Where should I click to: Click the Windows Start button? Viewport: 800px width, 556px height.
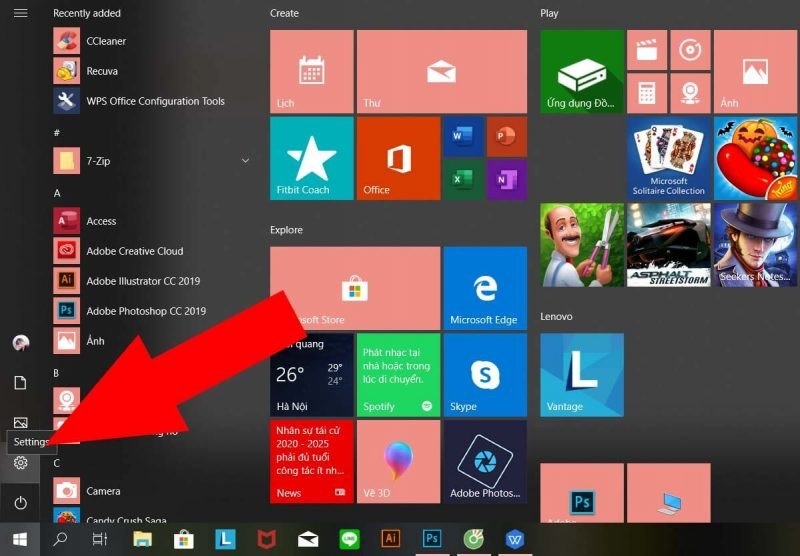coord(20,540)
